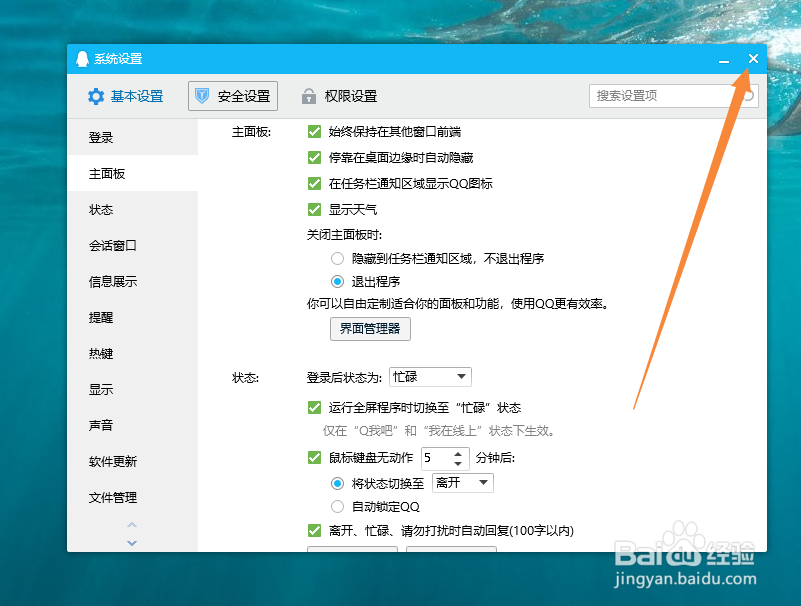The image size is (801, 606).
Task: Select 登录 in the sidebar
Action: coord(132,137)
